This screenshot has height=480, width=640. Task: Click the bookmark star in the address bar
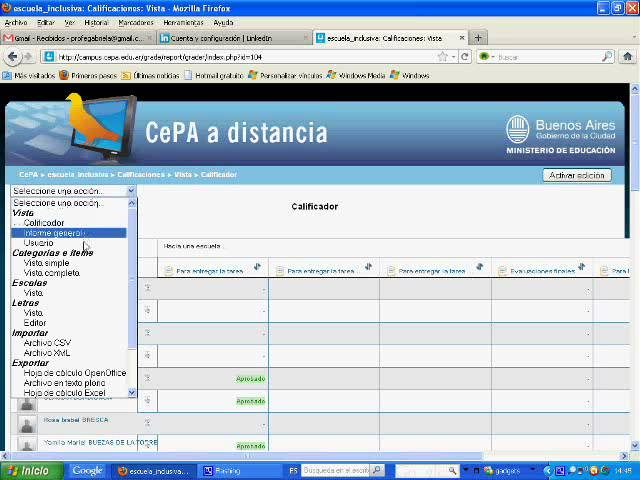pos(442,57)
